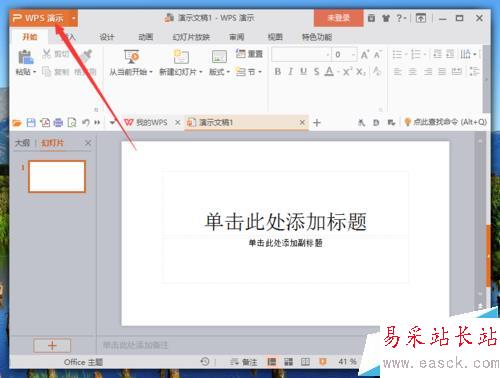500x378 pixels.
Task: Click the numbered list icon
Action: point(416,54)
